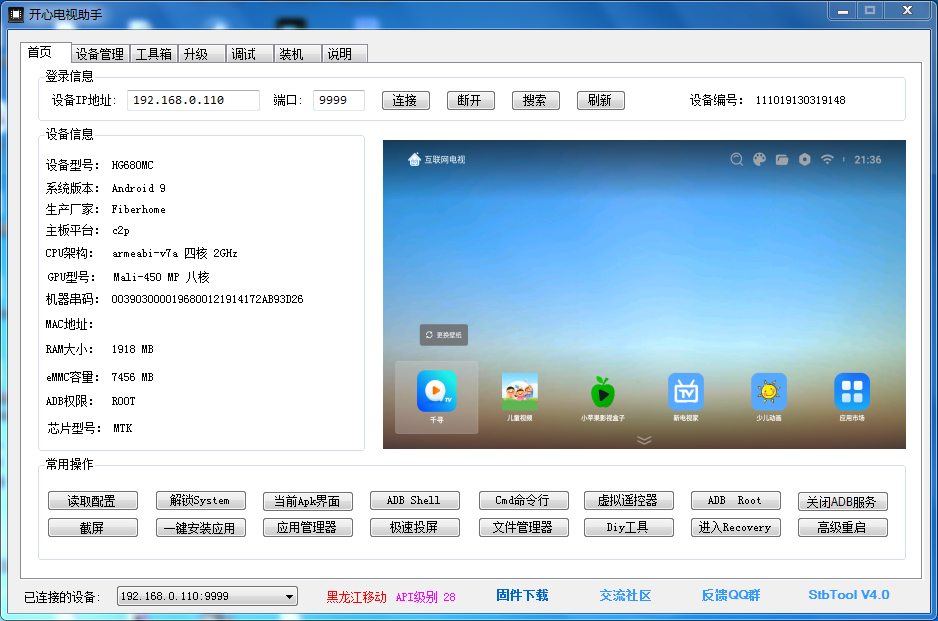
Task: Open the 千寻 TV app icon in preview
Action: click(437, 391)
